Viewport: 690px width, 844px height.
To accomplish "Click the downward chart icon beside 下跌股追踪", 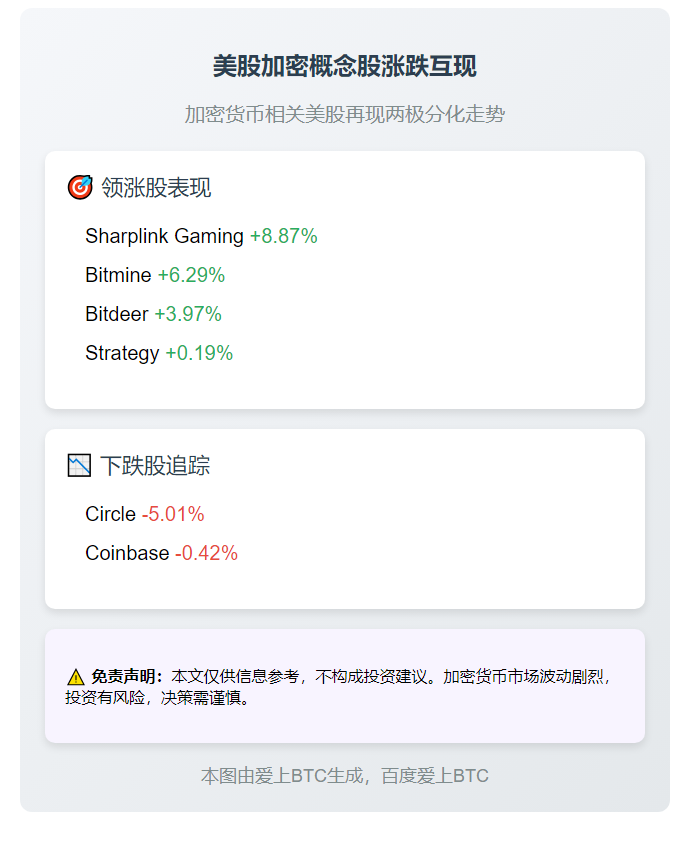I will point(79,465).
